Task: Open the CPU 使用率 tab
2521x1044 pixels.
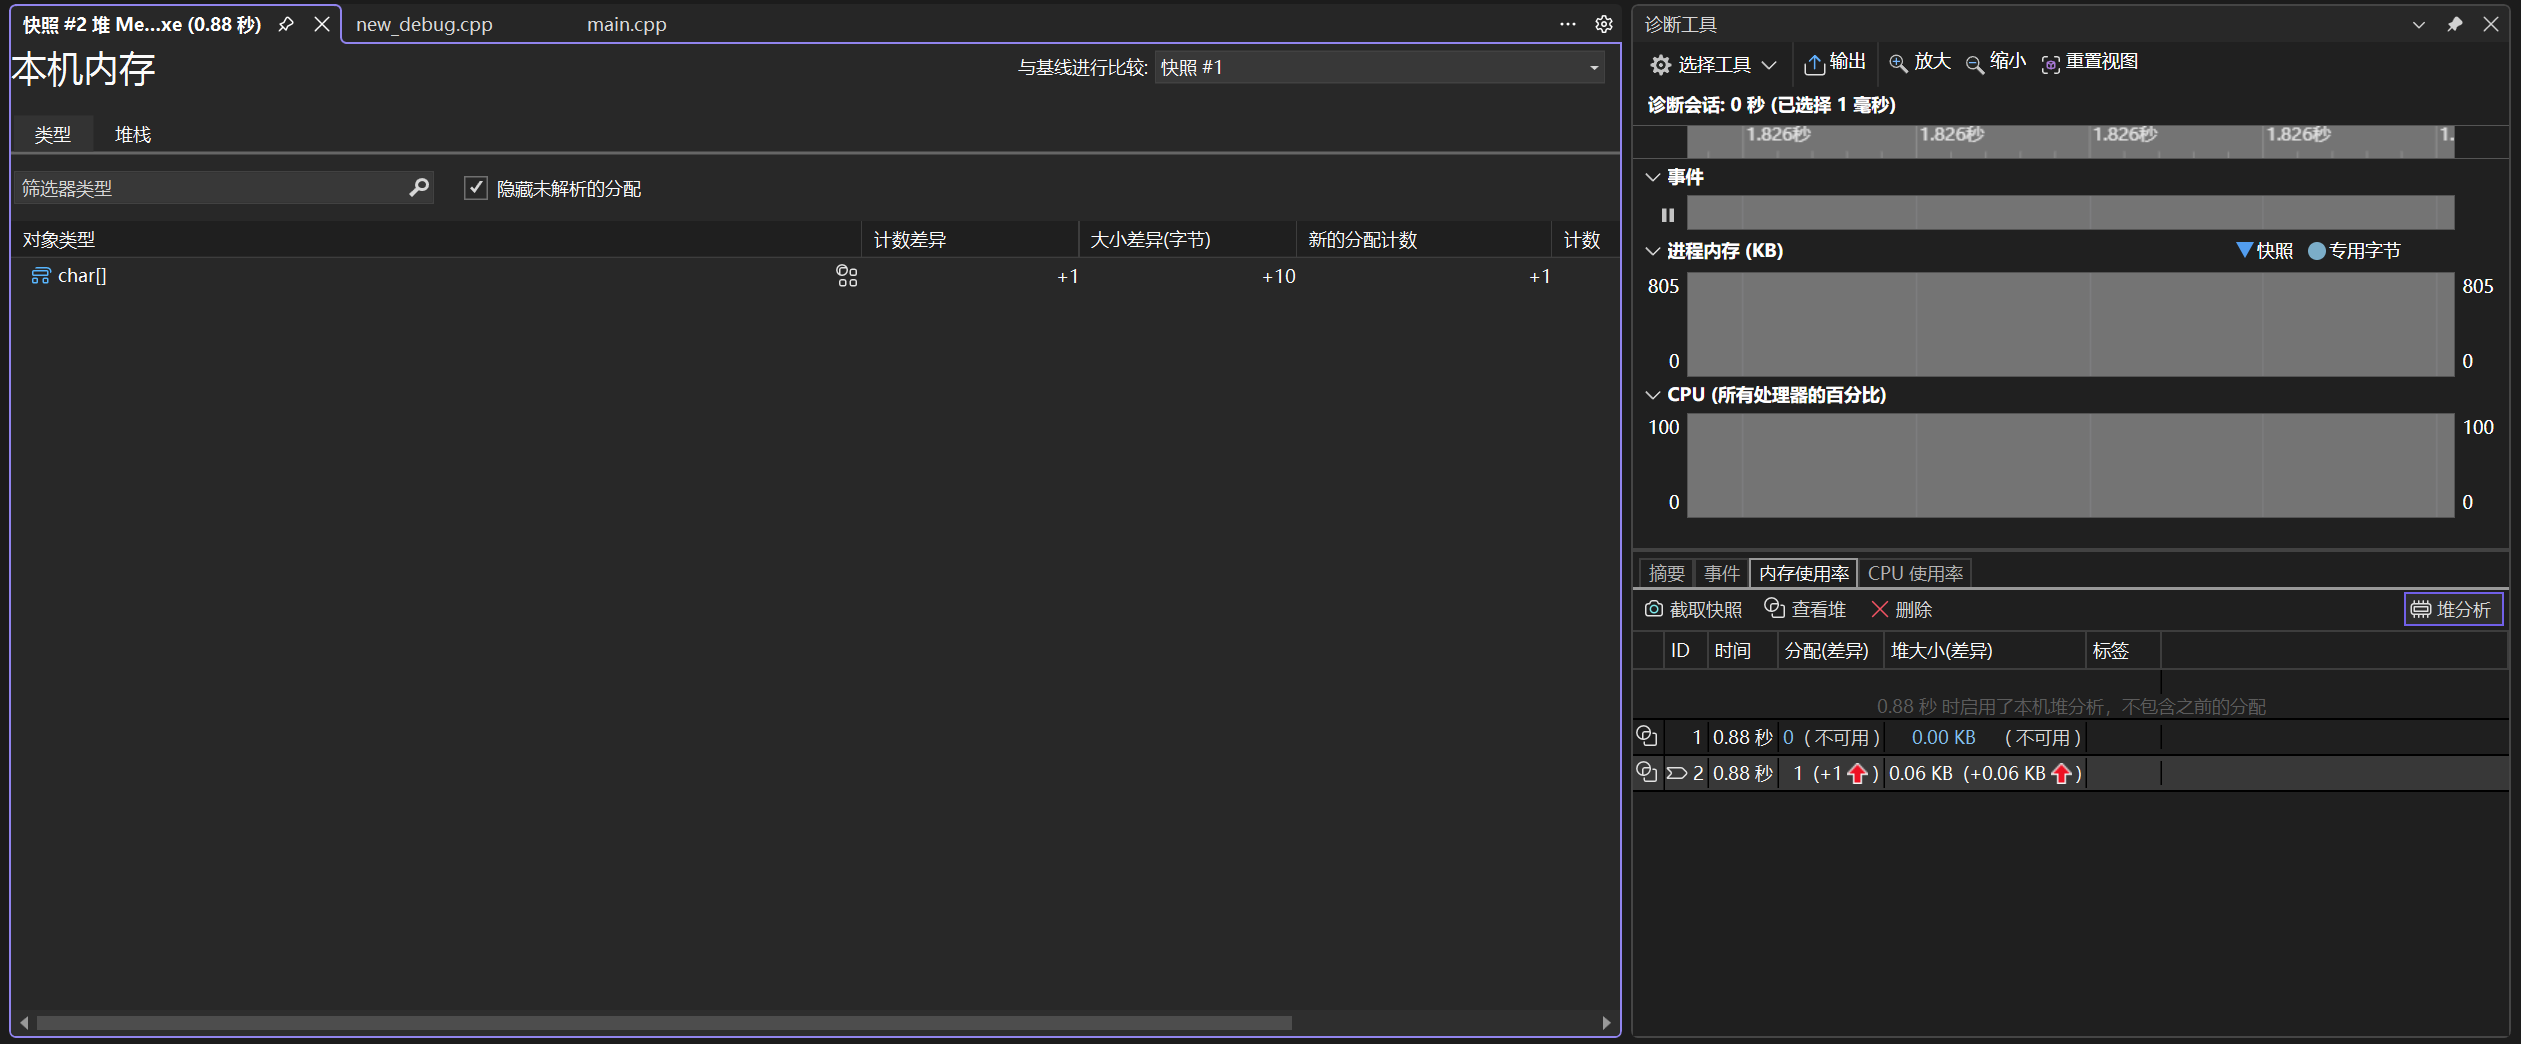Action: tap(1915, 573)
